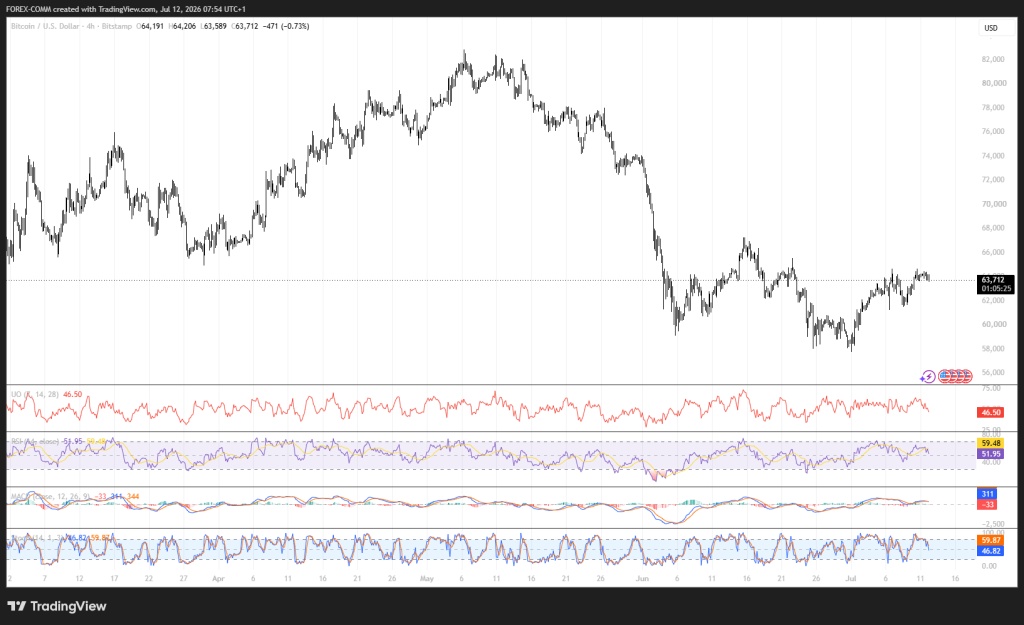Click the change value -471 (-0.73%)
The image size is (1024, 625).
(286, 26)
